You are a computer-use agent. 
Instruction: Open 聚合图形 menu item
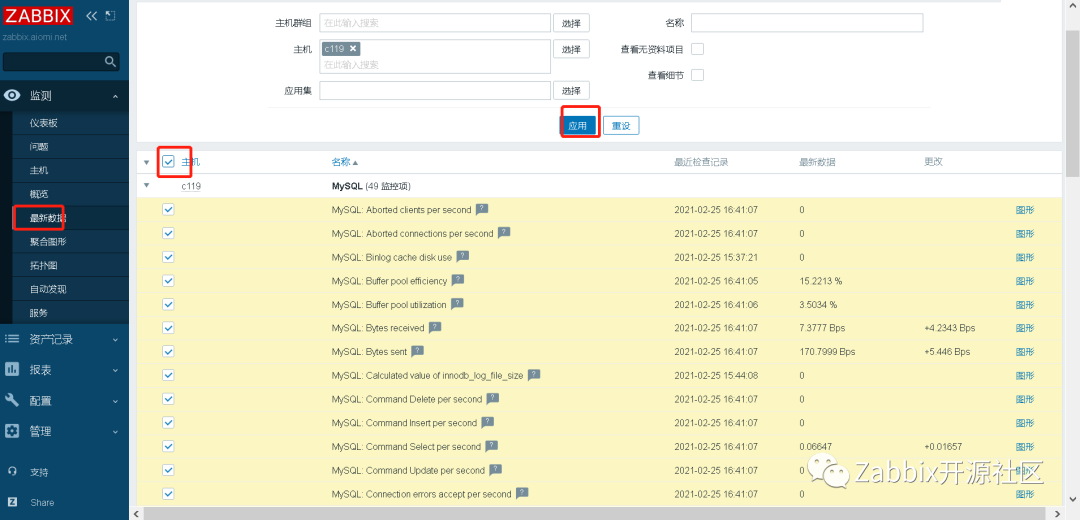pos(48,242)
